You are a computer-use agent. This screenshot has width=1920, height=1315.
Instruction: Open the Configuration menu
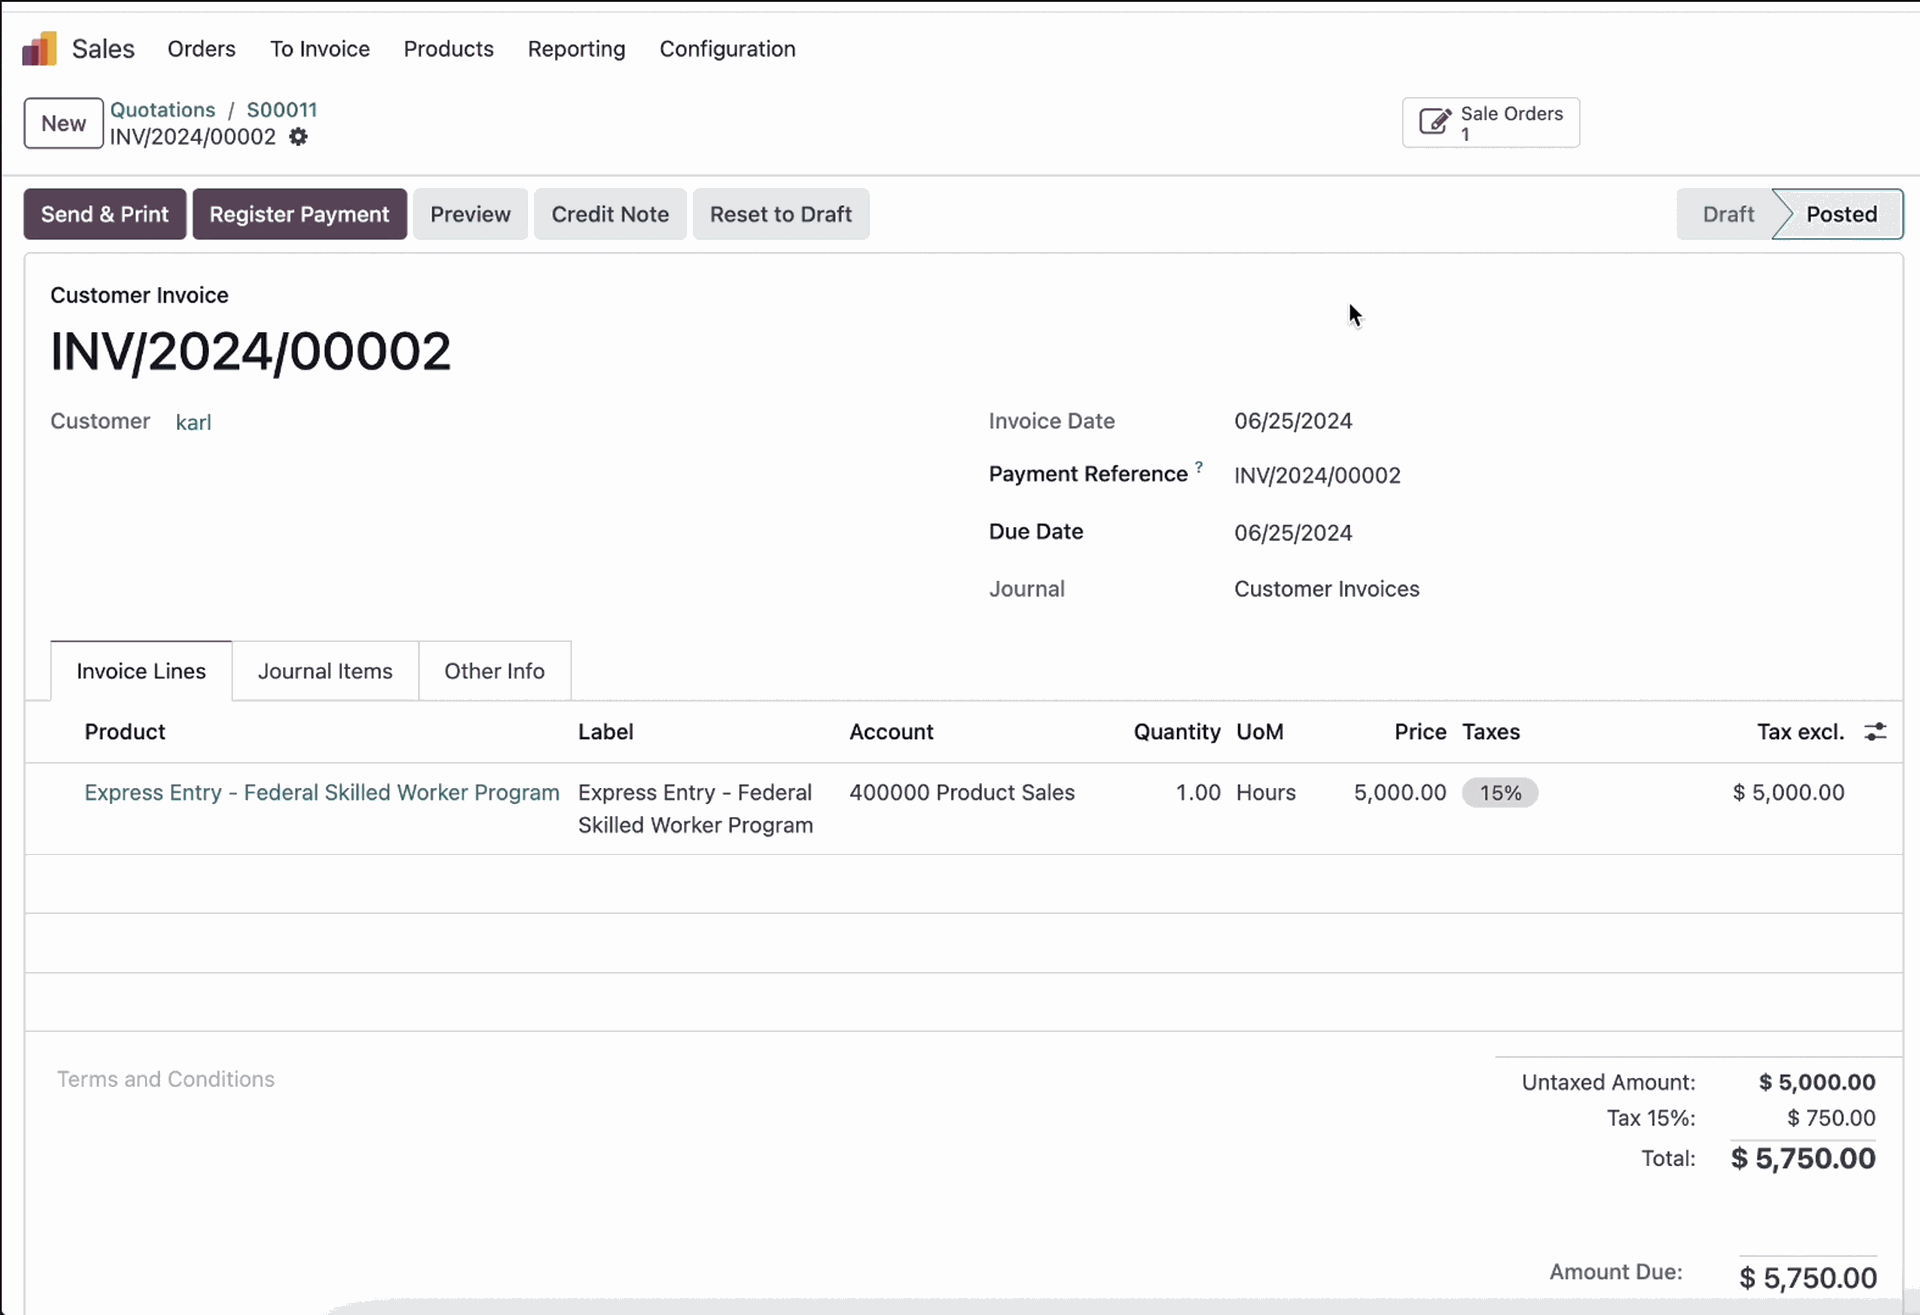pos(727,49)
